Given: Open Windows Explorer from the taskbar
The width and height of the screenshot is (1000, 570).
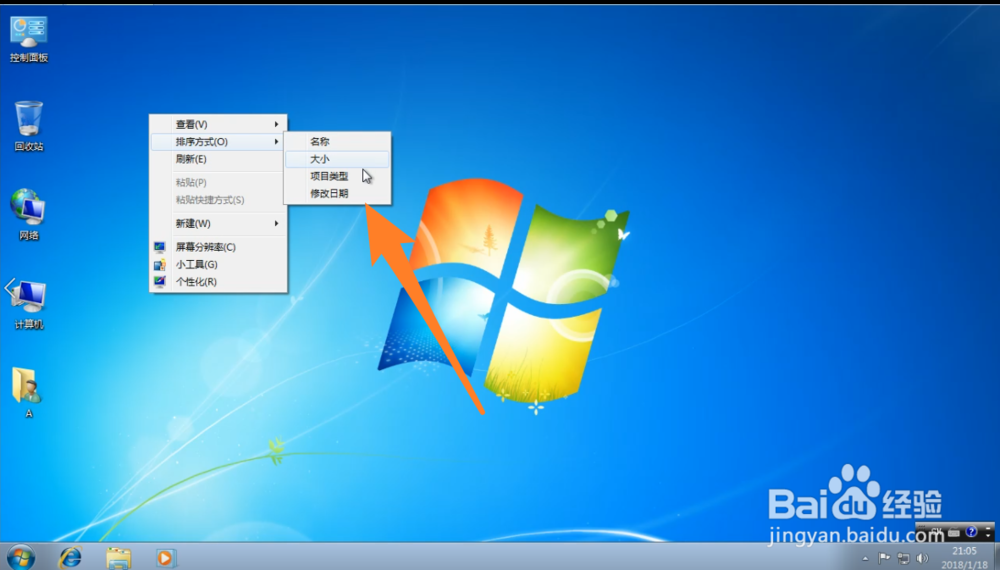Looking at the screenshot, I should (x=119, y=558).
